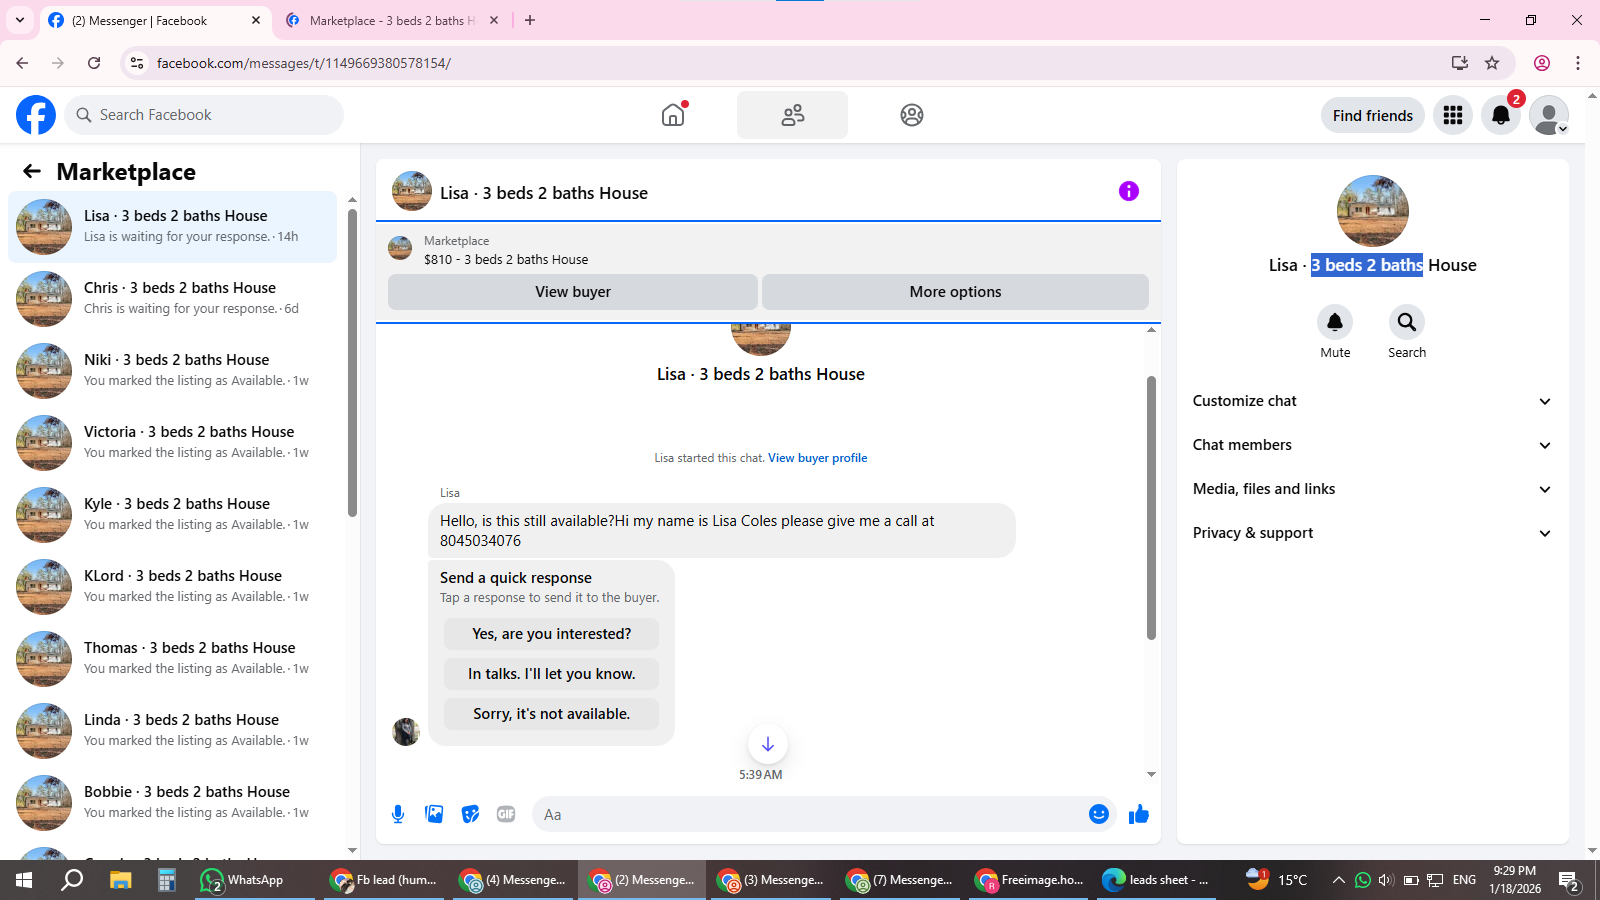Click sender avatar beside quick responses
Image resolution: width=1600 pixels, height=900 pixels.
click(406, 732)
